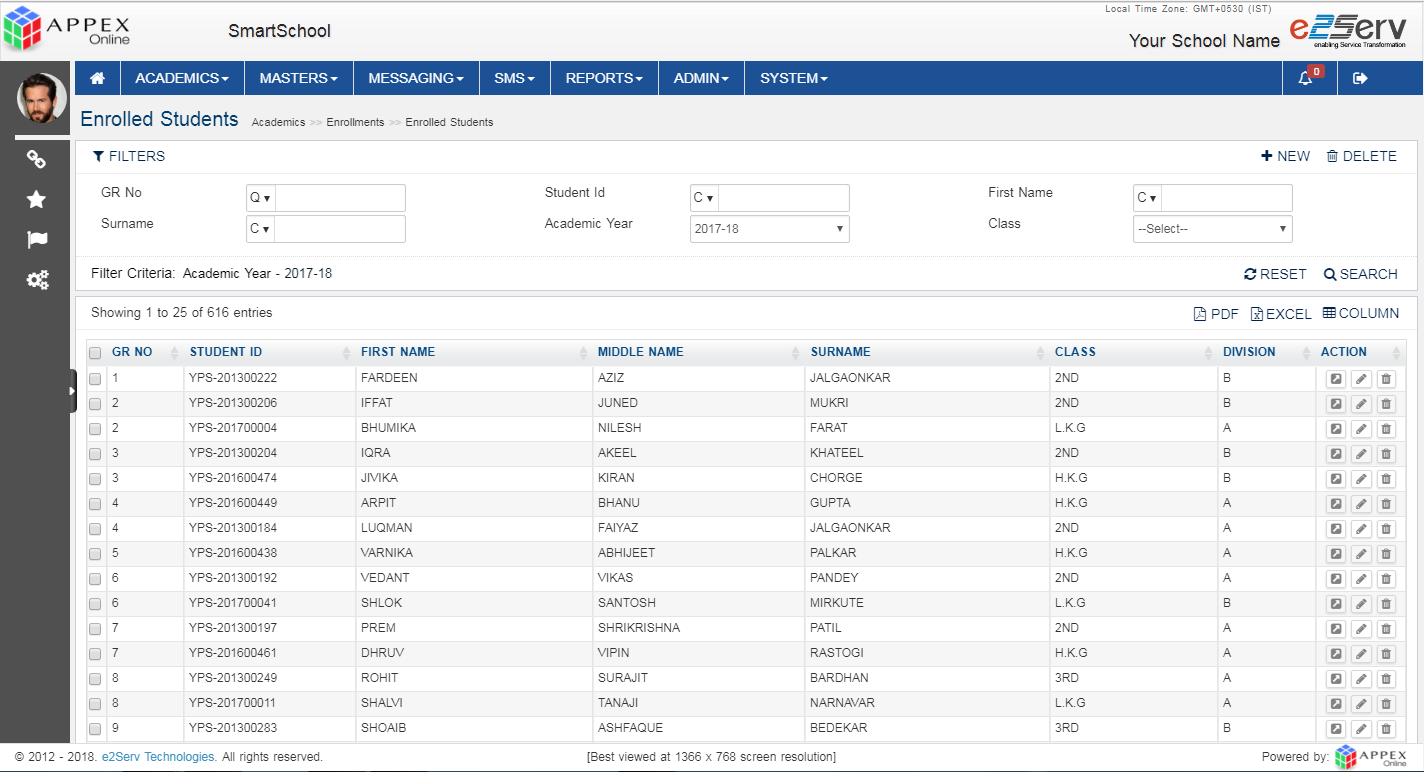Screen dimensions: 1424x772
Task: Delete VEDANT's row trash icon
Action: click(1386, 579)
